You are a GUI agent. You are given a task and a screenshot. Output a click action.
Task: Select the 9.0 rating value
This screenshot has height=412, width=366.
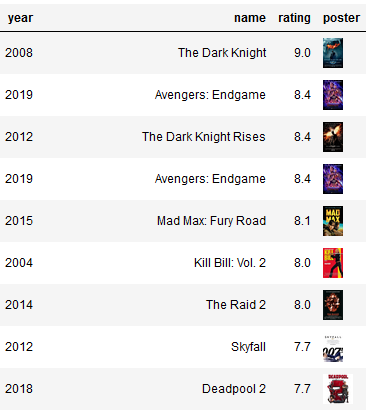pos(302,53)
